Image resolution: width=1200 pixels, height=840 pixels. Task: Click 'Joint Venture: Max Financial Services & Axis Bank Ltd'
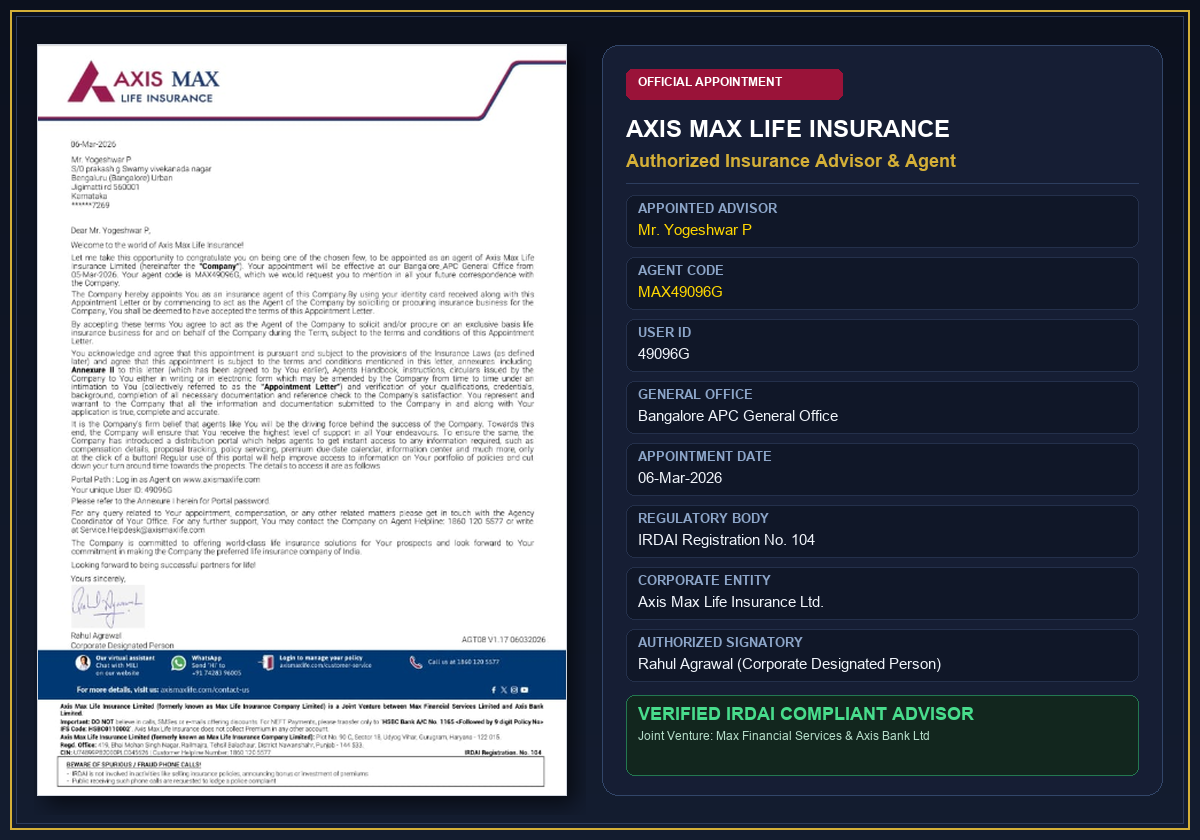(x=784, y=736)
